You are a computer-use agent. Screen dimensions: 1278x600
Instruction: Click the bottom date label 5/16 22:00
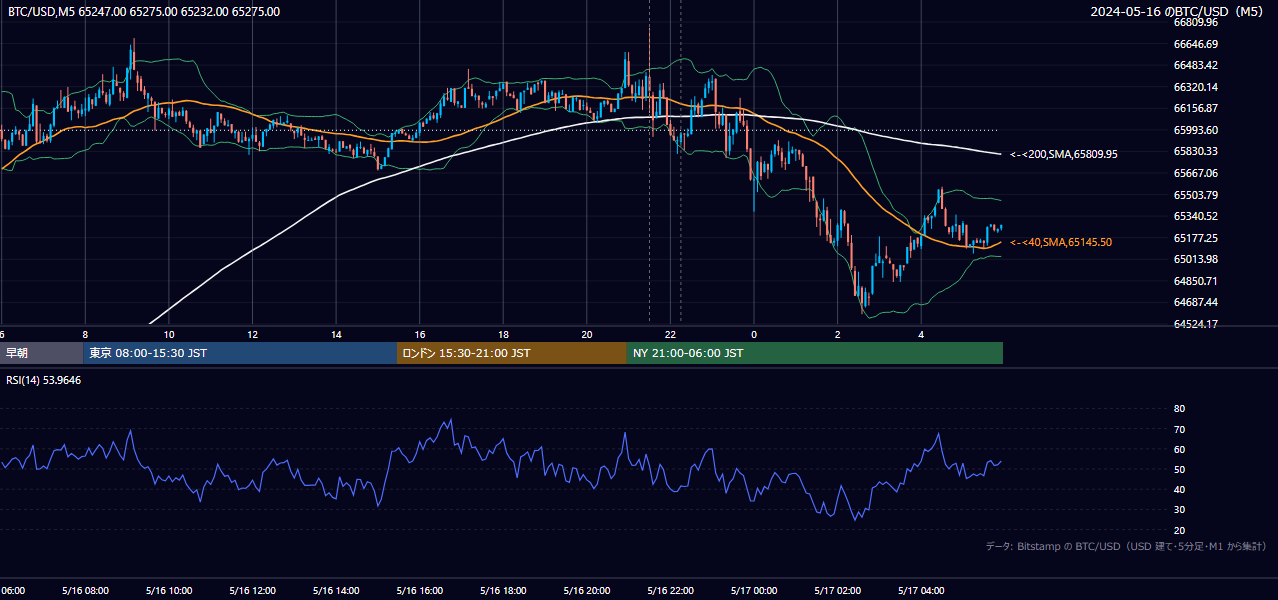tap(670, 591)
